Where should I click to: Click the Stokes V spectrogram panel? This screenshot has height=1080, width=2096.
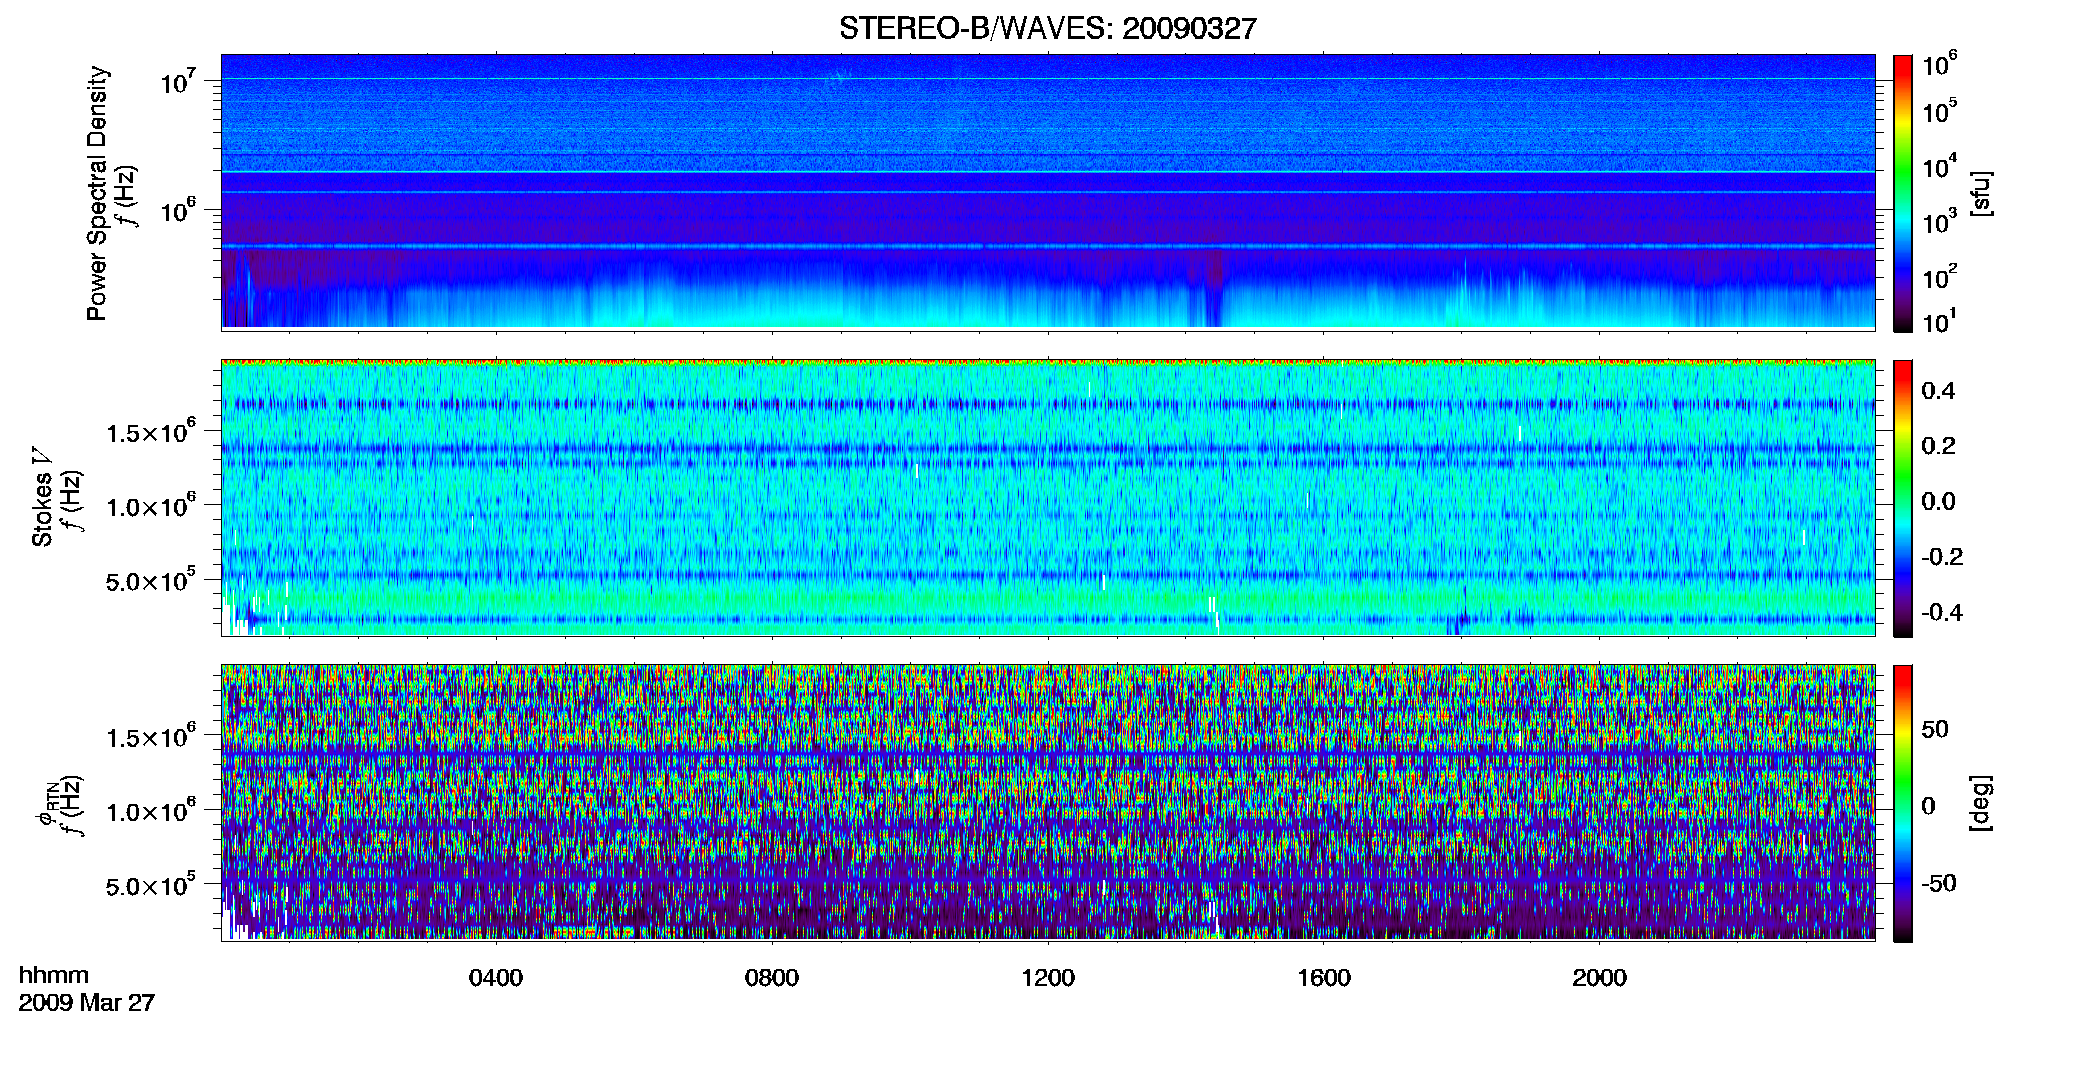1048,498
